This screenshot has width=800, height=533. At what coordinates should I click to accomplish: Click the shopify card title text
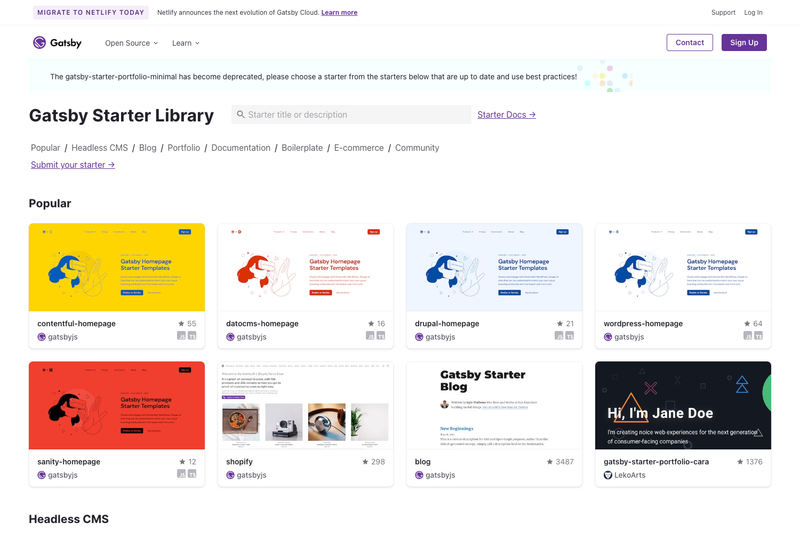click(x=239, y=462)
